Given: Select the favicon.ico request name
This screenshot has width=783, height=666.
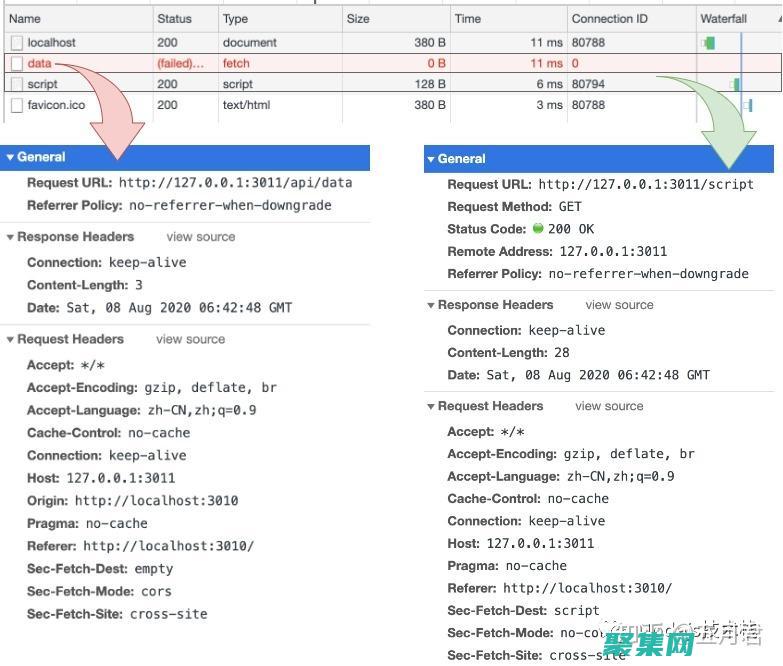Looking at the screenshot, I should tap(56, 105).
